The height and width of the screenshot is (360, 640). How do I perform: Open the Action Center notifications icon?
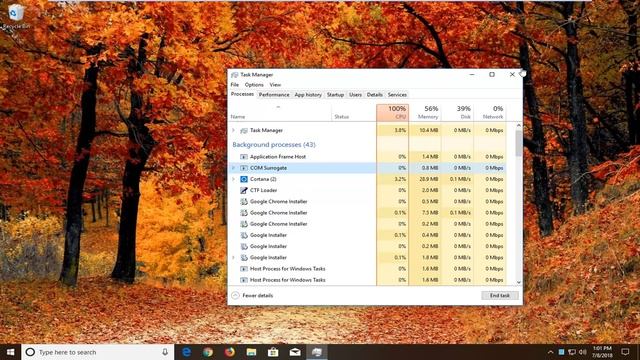pos(625,351)
